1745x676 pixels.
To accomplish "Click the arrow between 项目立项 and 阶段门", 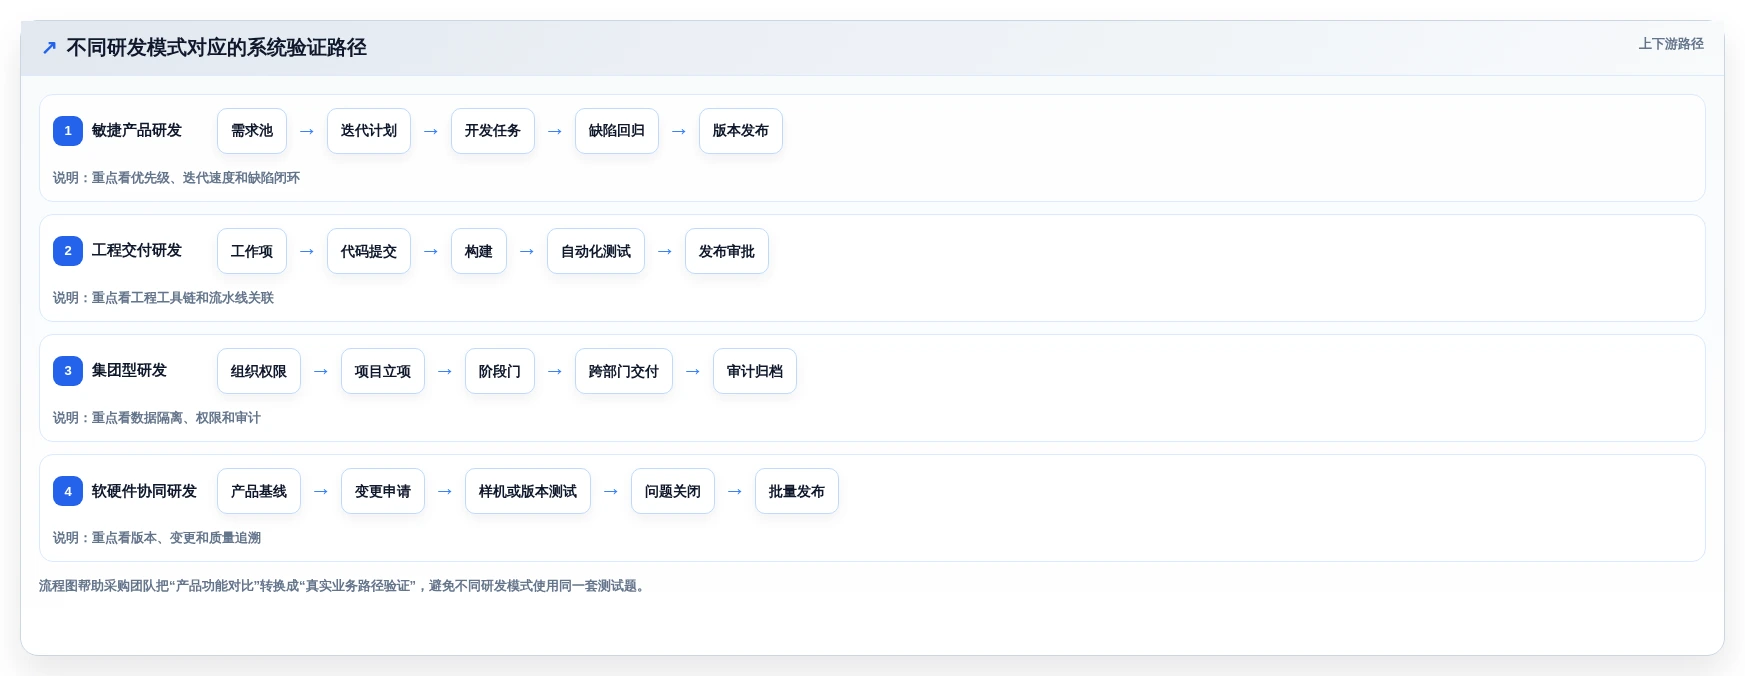I will tap(445, 371).
